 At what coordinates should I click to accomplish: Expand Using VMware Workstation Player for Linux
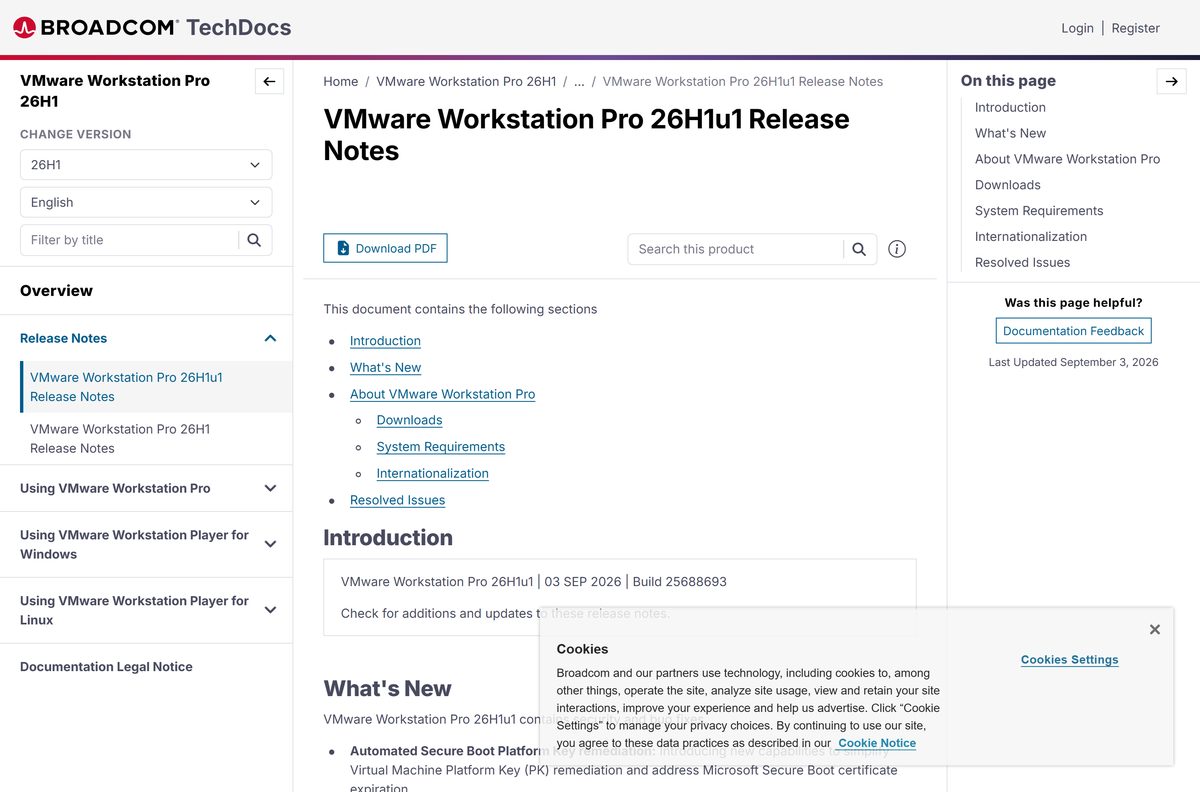pos(270,610)
